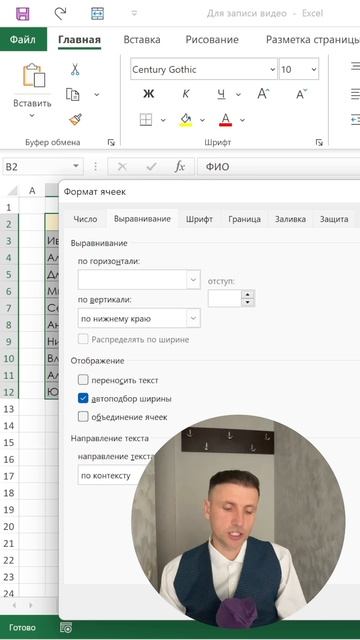
Task: Switch to the Граница tab
Action: click(x=244, y=219)
